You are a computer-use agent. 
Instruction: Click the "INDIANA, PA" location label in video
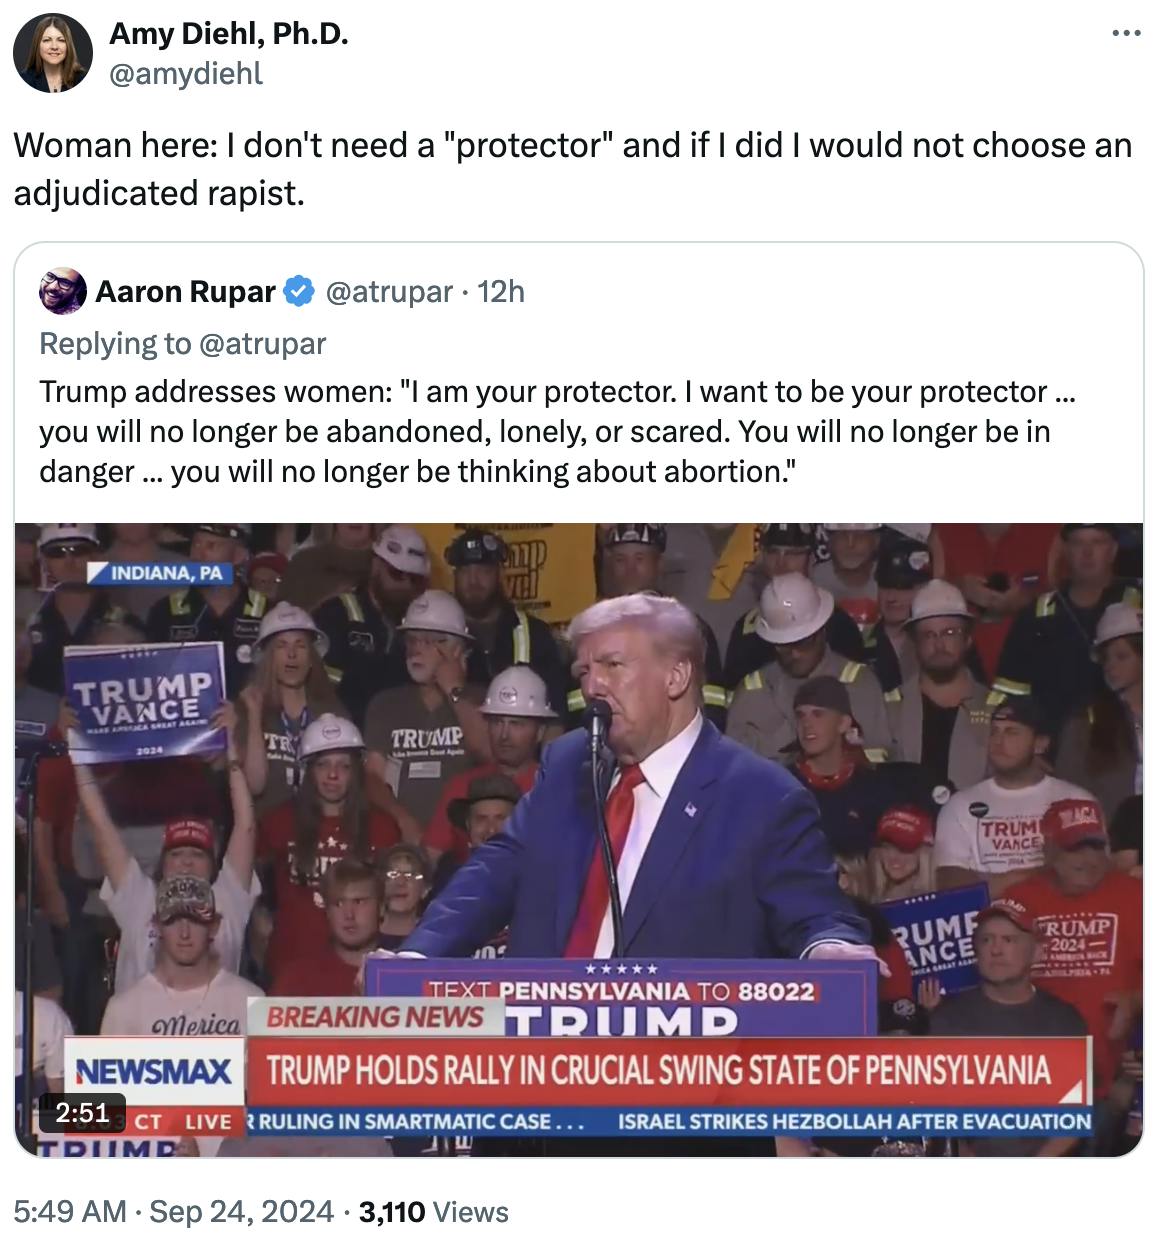[x=160, y=573]
